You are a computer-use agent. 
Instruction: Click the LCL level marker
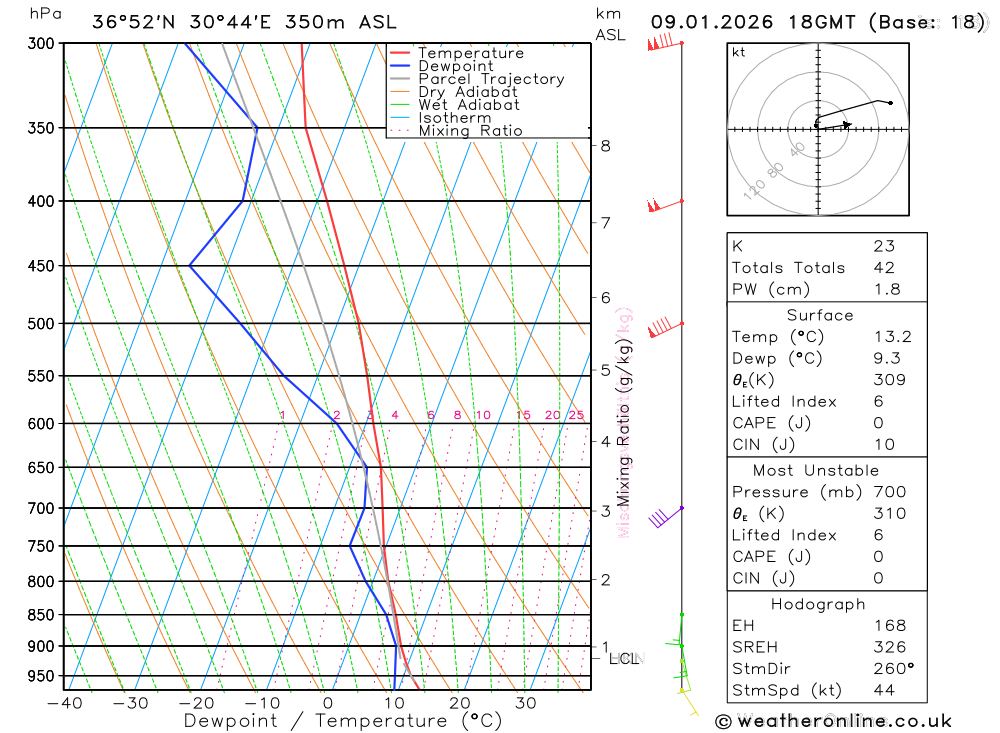(x=623, y=658)
